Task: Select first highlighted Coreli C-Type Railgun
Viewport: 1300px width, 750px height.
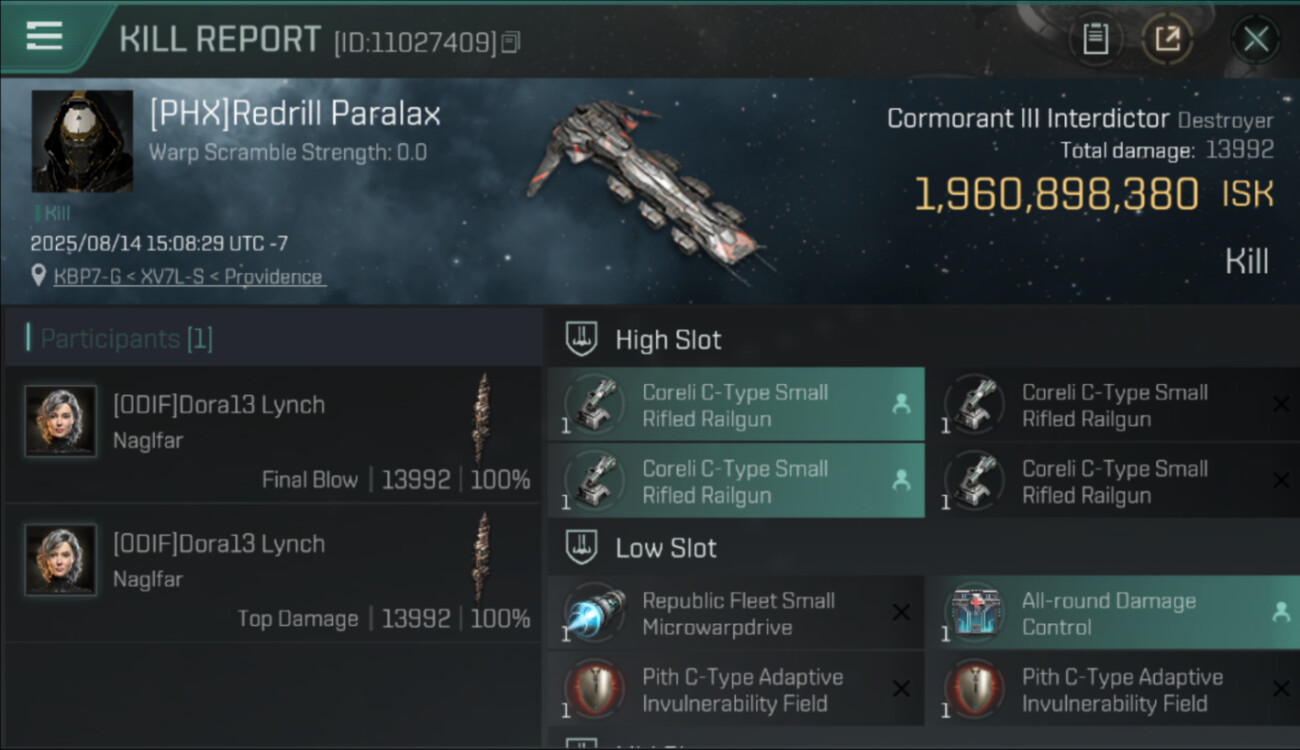Action: (735, 404)
